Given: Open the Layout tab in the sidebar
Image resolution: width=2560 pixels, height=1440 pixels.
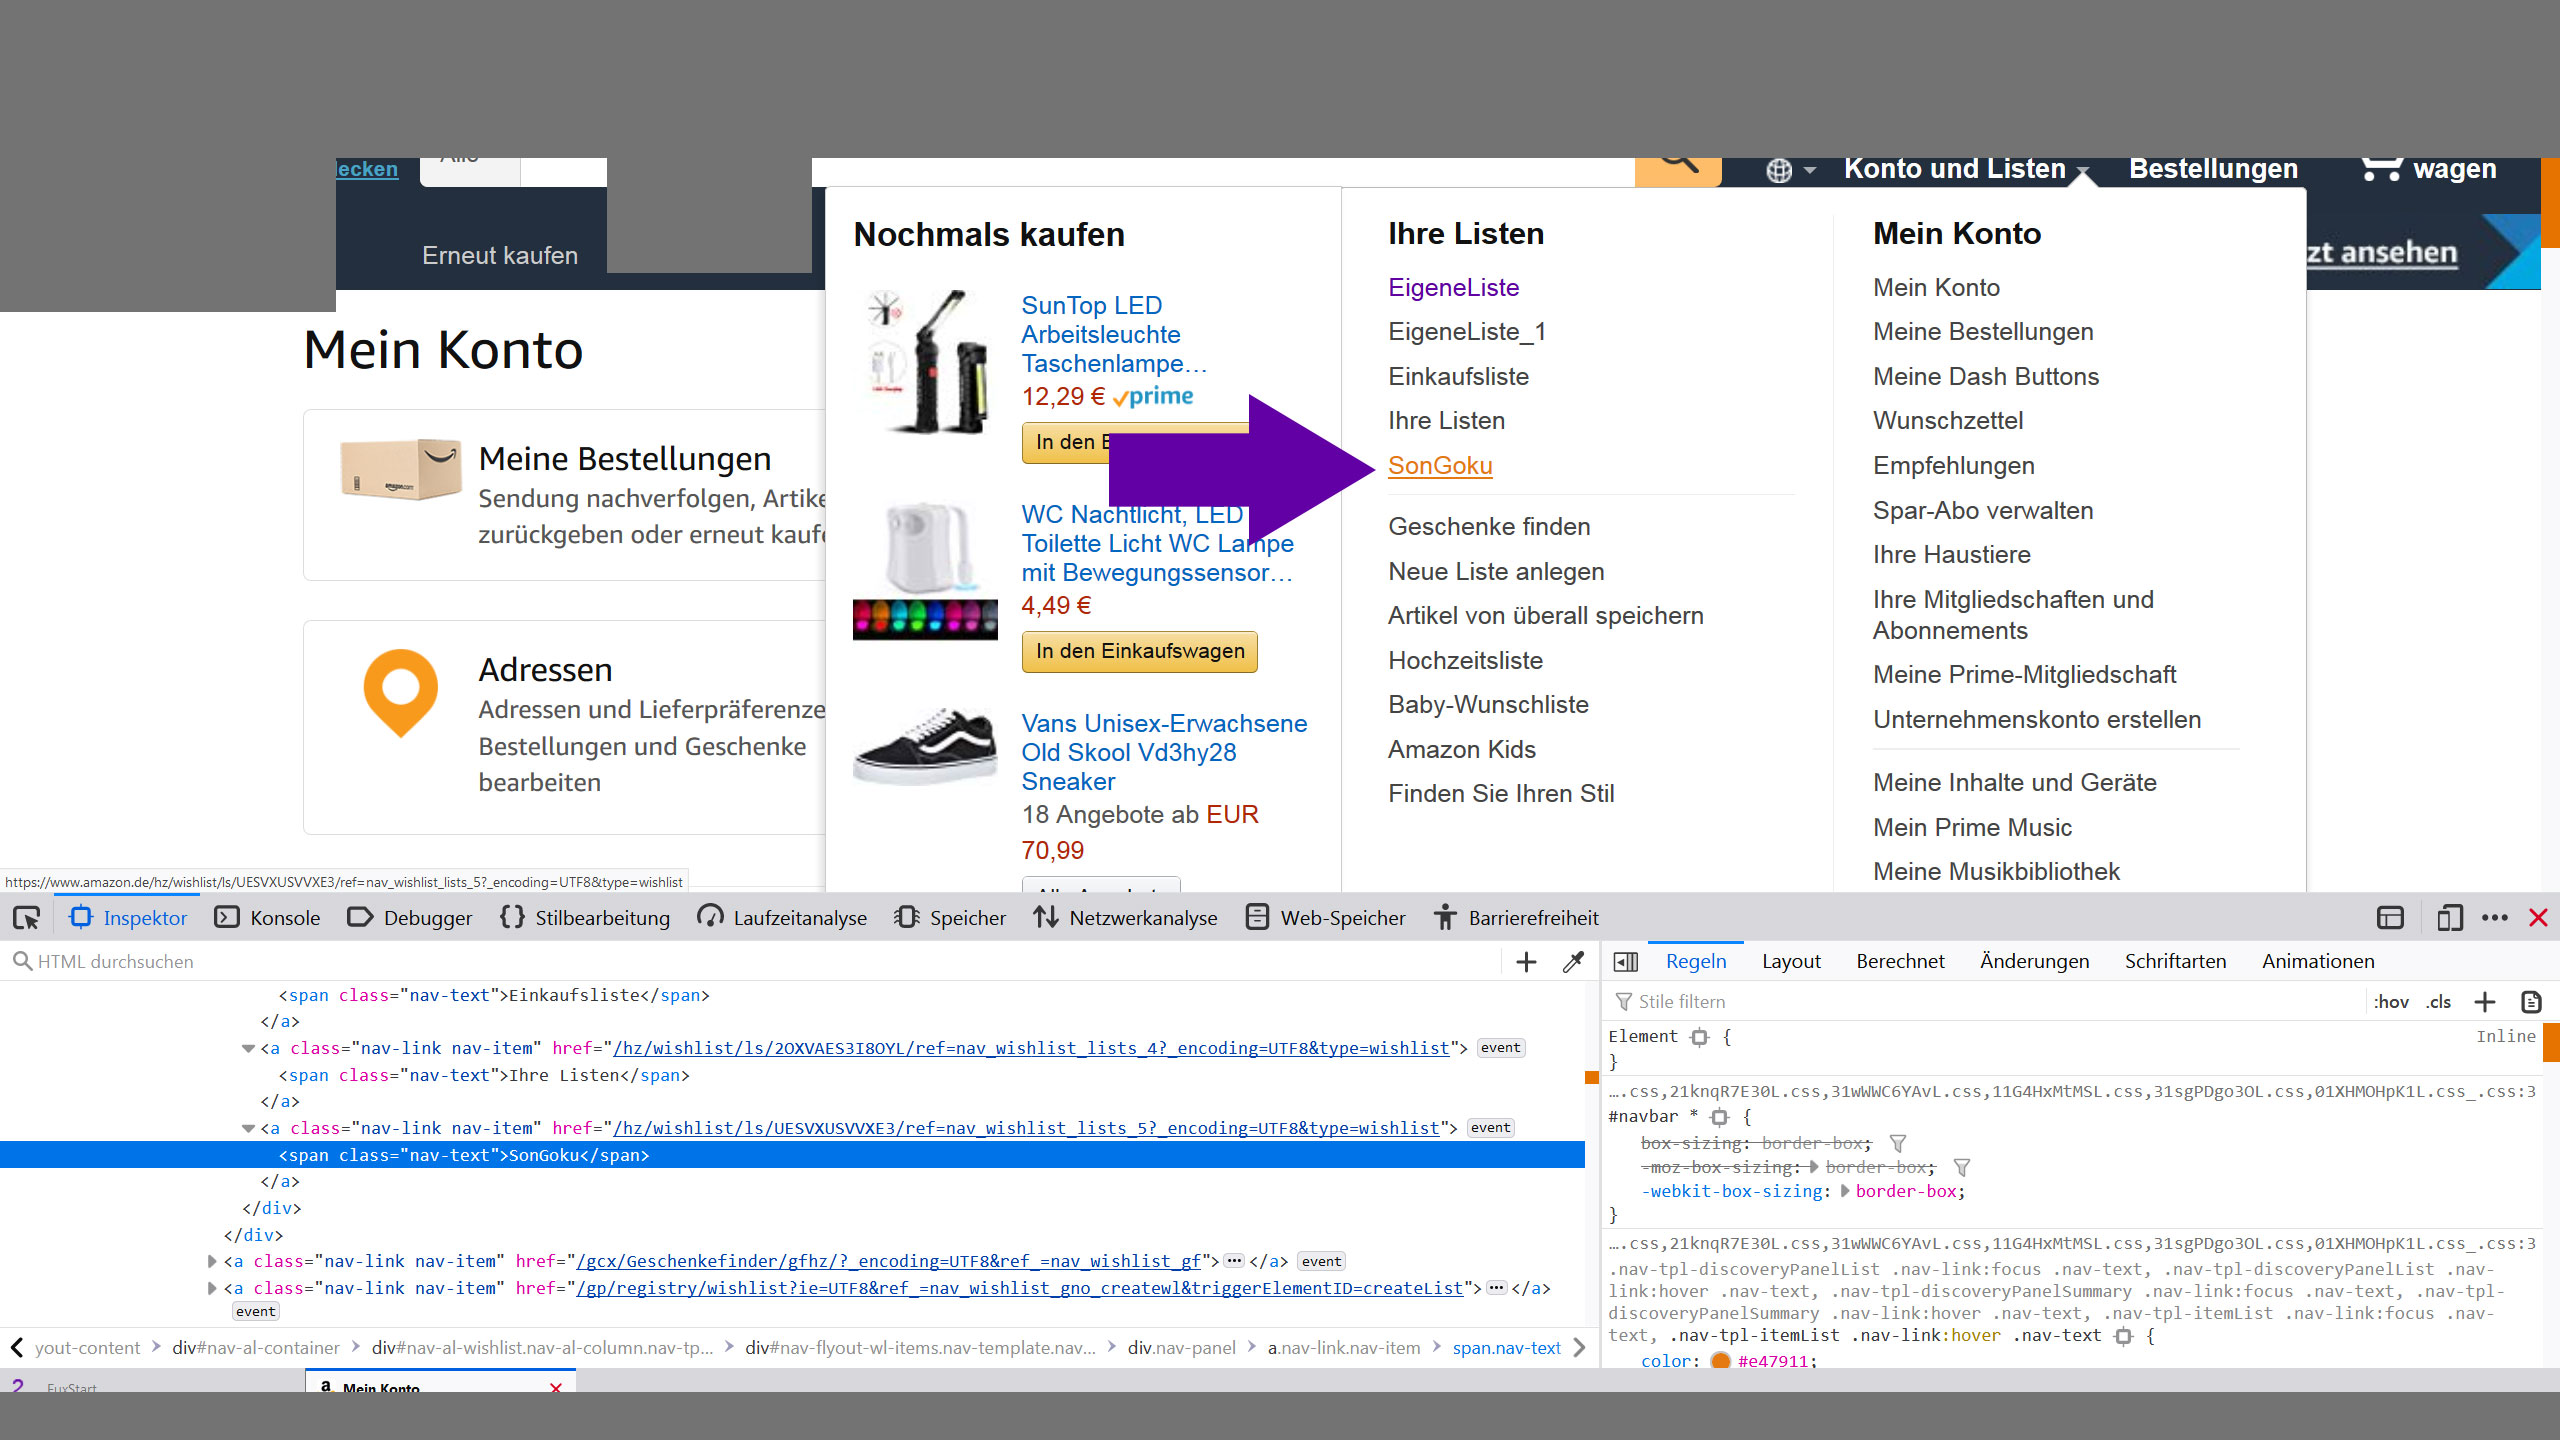Looking at the screenshot, I should coord(1791,961).
